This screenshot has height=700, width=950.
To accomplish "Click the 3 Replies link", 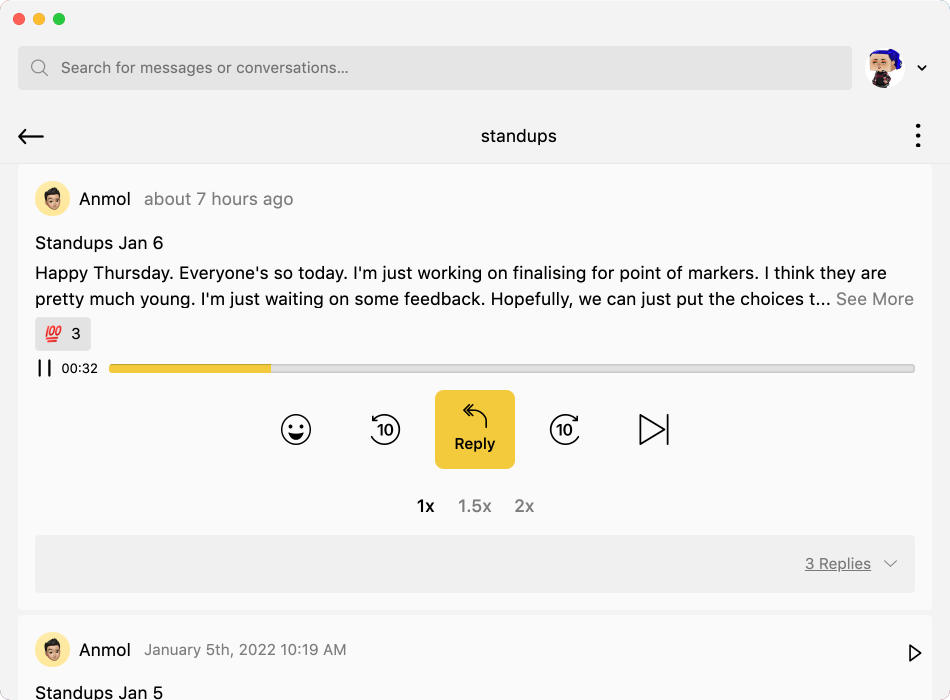I will [837, 564].
